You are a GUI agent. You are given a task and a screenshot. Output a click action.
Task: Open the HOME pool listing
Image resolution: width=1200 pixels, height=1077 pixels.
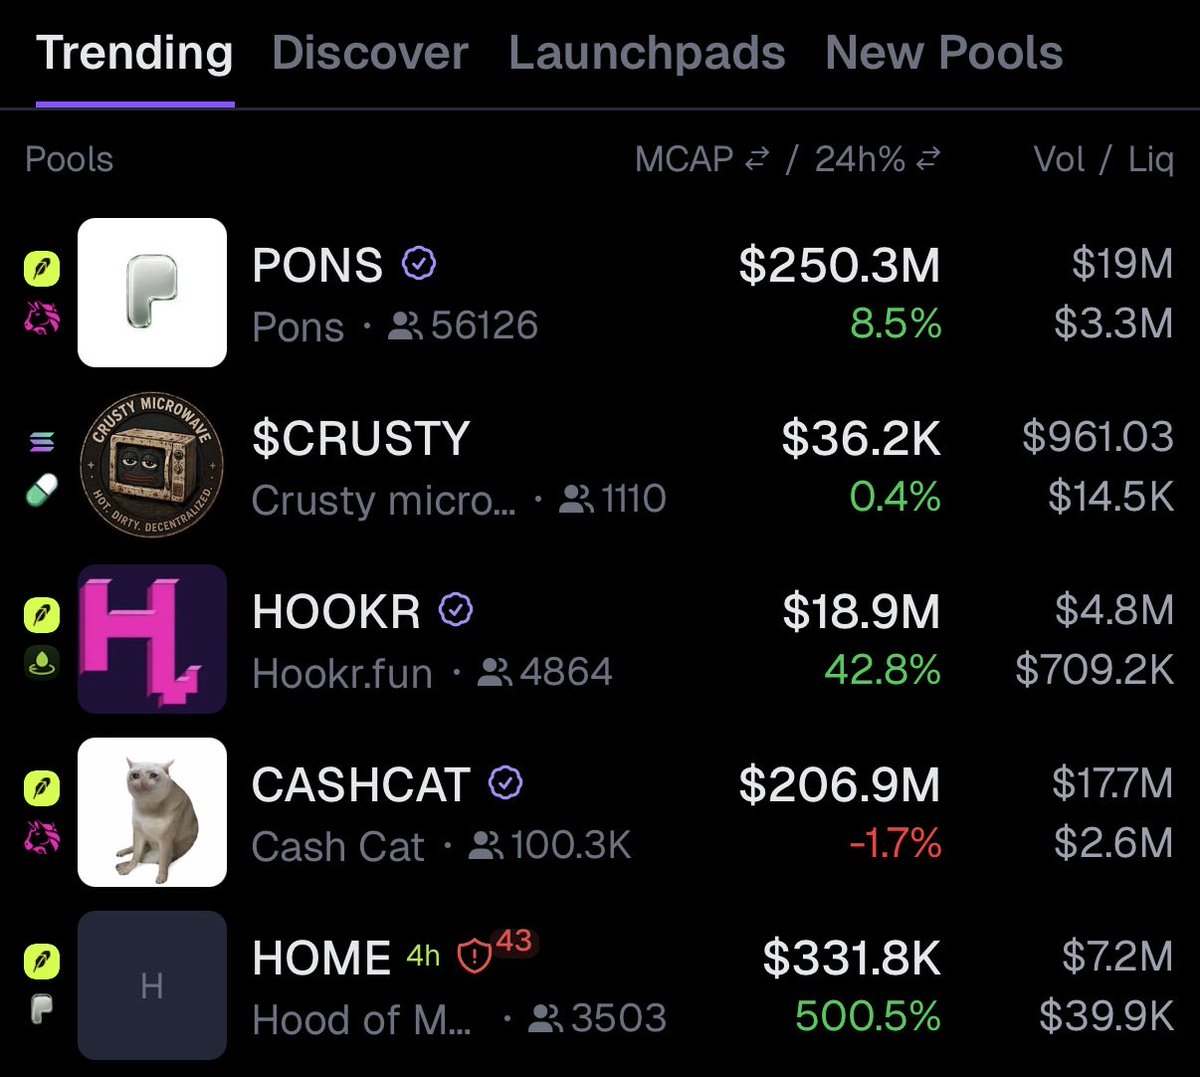[x=600, y=985]
